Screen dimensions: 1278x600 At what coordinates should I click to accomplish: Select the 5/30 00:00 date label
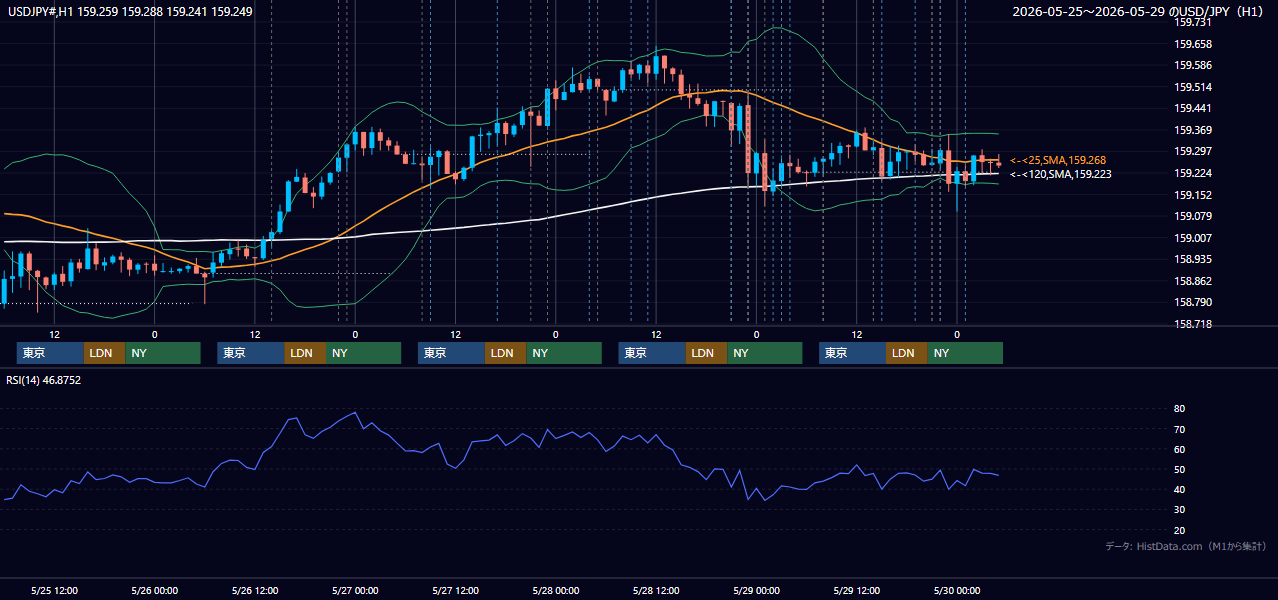957,590
